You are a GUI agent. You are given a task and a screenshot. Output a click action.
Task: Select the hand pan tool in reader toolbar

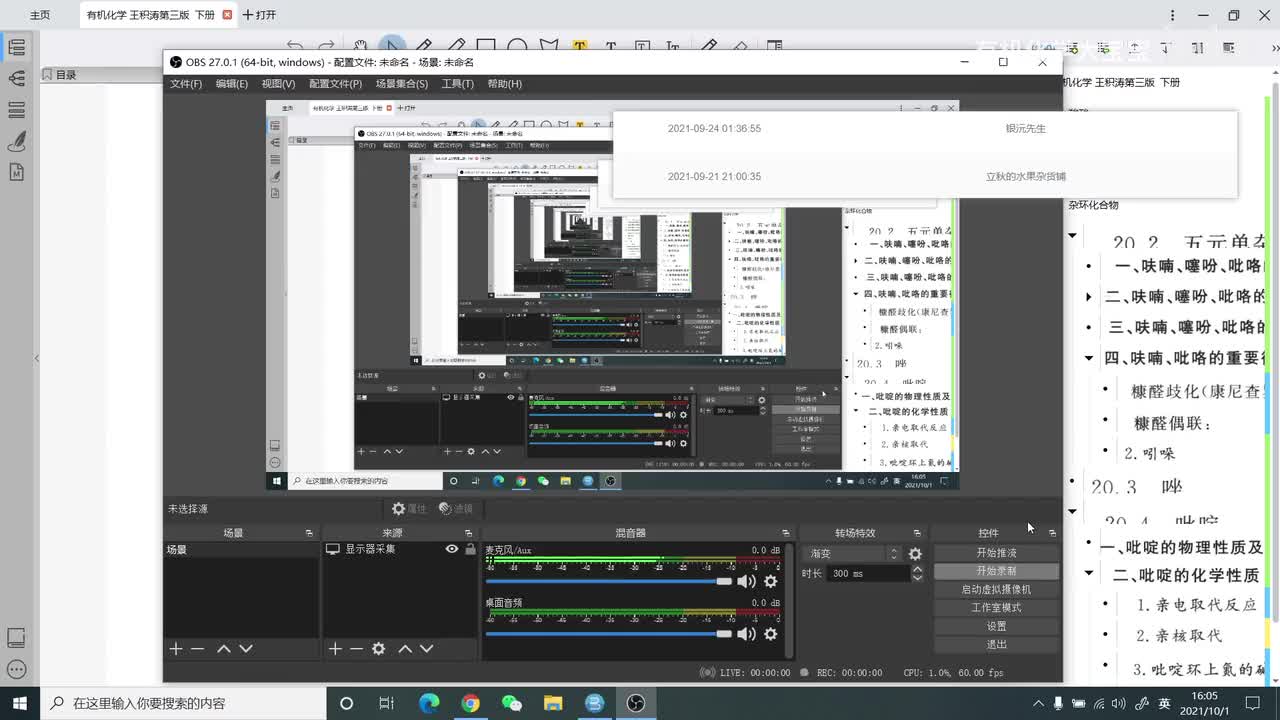(x=360, y=46)
